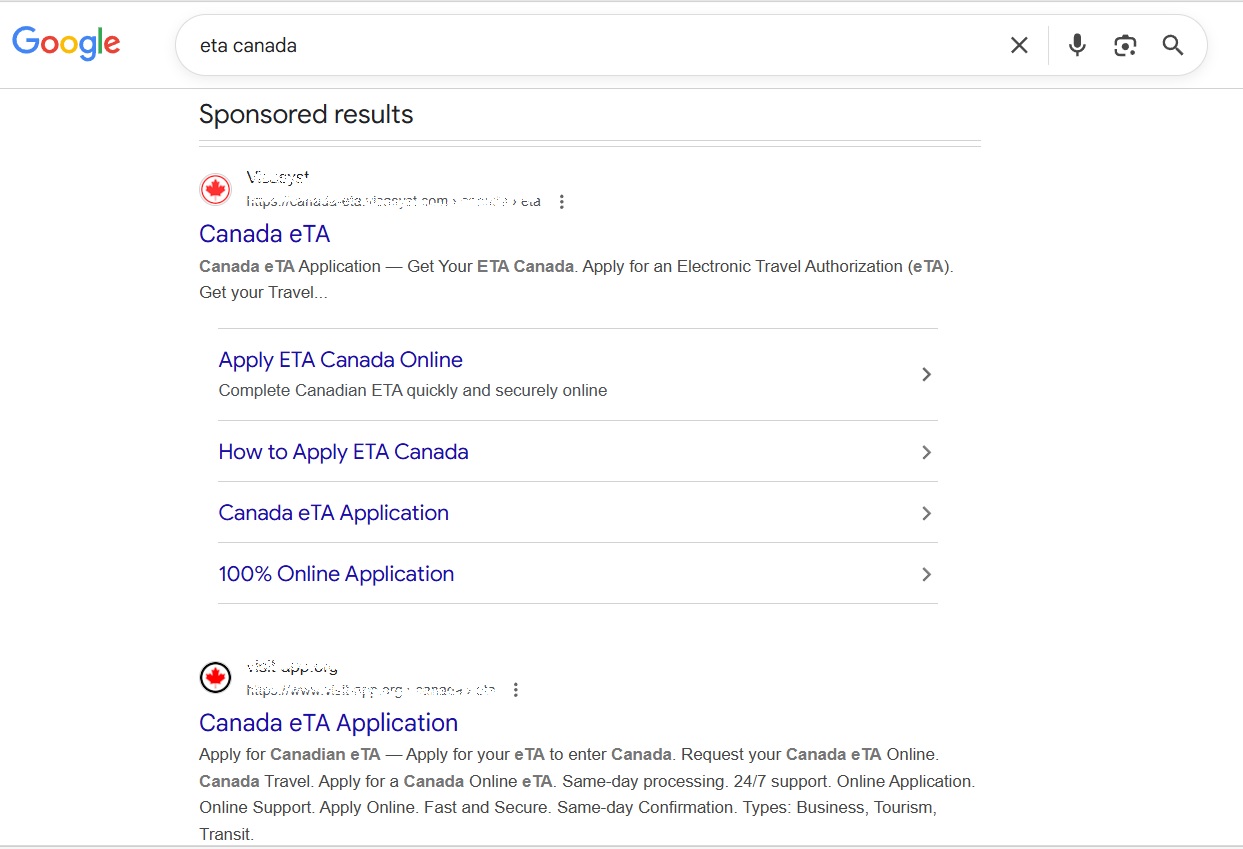Click chevron beside 100% Online Application
Screen dimensions: 1243x849
pyautogui.click(x=926, y=574)
